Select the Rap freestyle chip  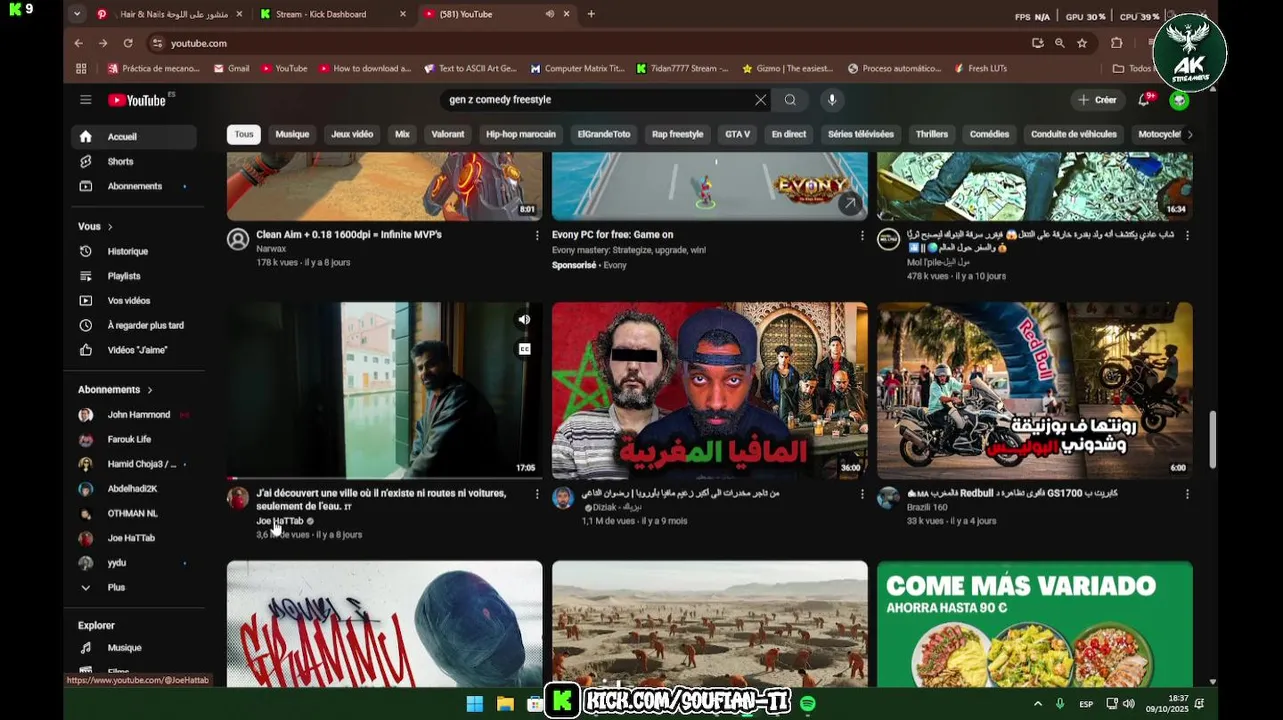click(x=677, y=134)
